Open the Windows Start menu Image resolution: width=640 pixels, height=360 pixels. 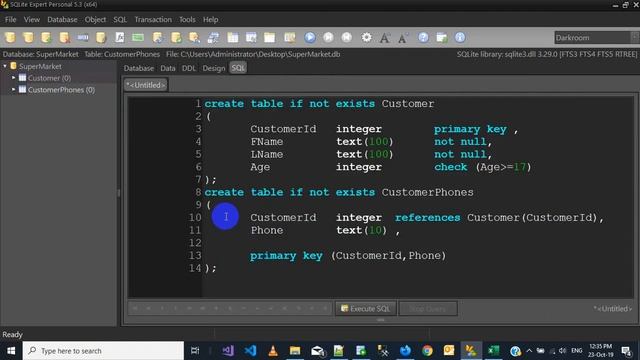tap(11, 351)
